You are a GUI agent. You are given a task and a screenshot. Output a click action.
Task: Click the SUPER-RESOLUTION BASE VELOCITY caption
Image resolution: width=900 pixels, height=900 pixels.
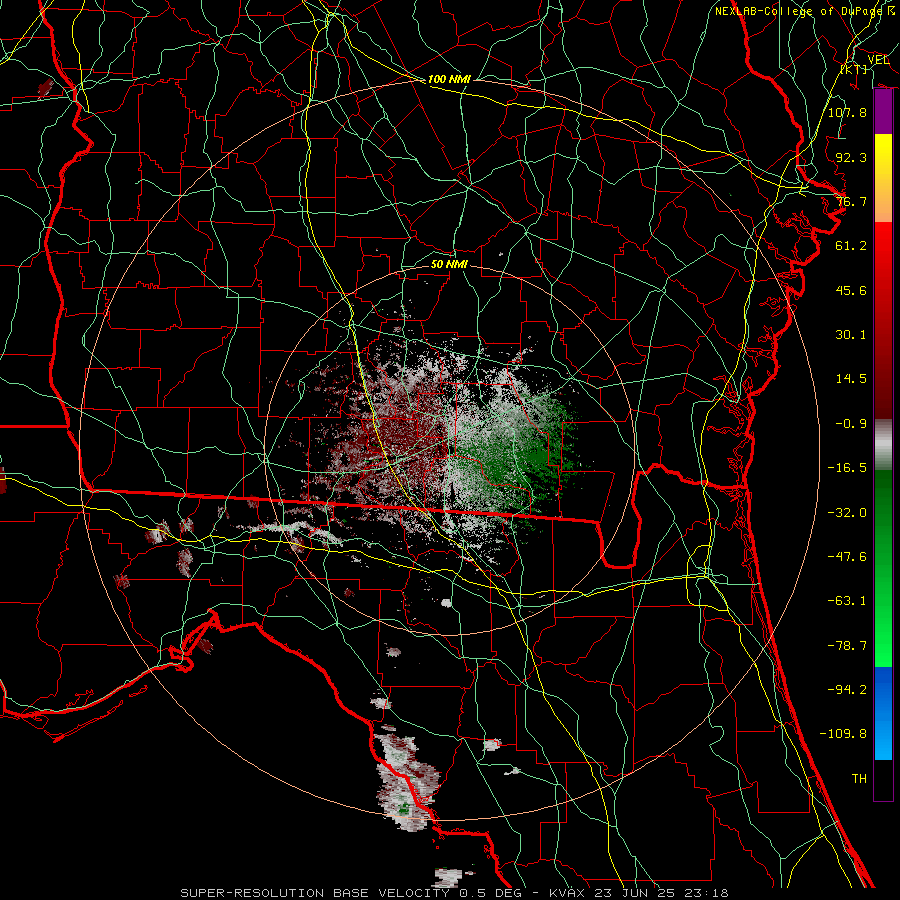317,893
